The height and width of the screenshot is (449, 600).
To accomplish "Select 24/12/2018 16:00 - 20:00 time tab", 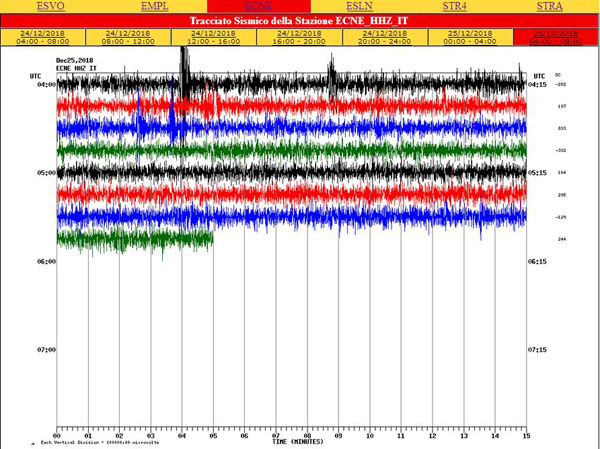I will (299, 36).
